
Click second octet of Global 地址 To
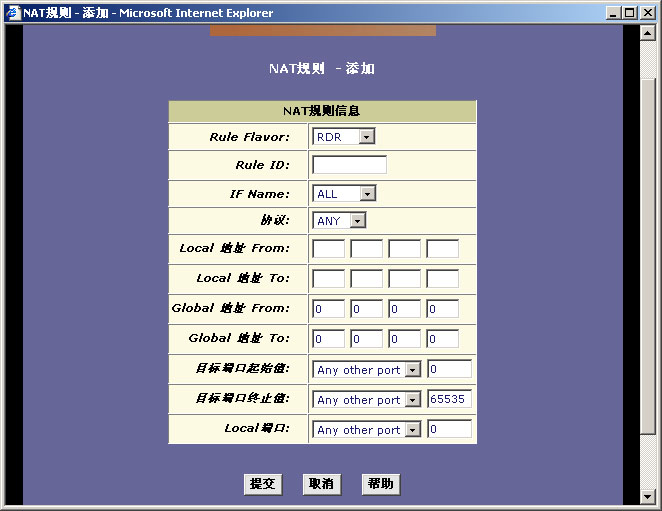(366, 339)
